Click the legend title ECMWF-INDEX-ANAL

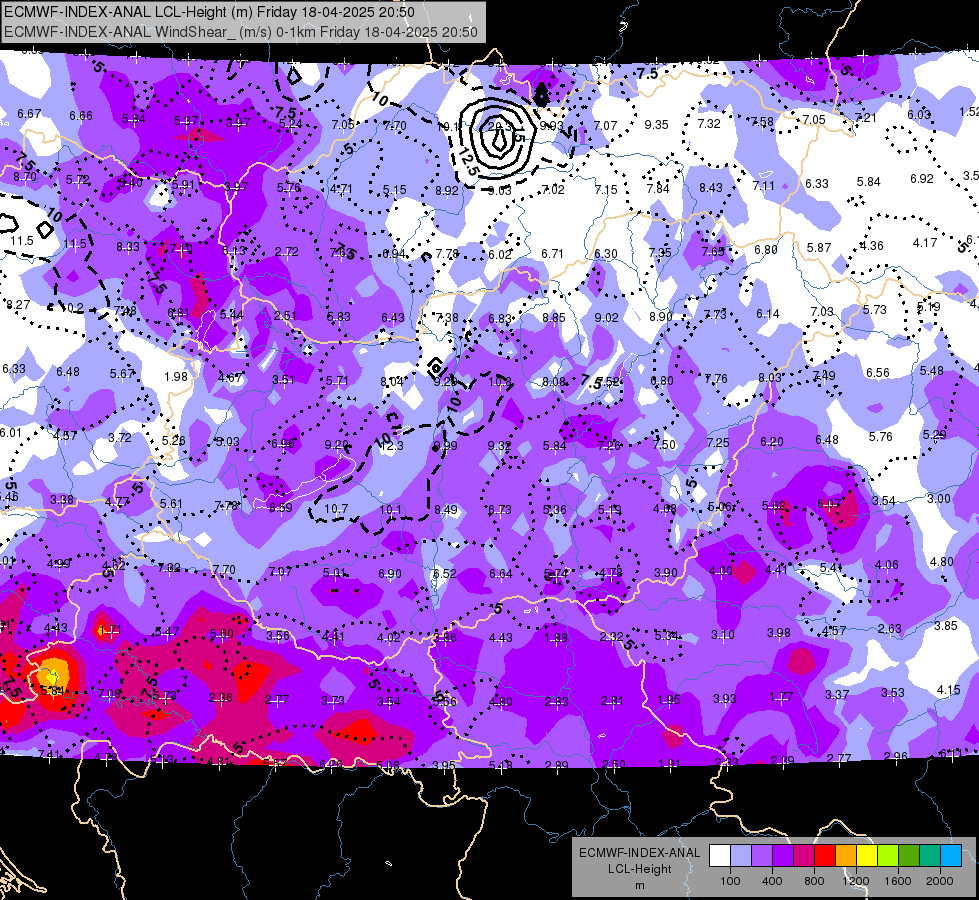coord(639,853)
